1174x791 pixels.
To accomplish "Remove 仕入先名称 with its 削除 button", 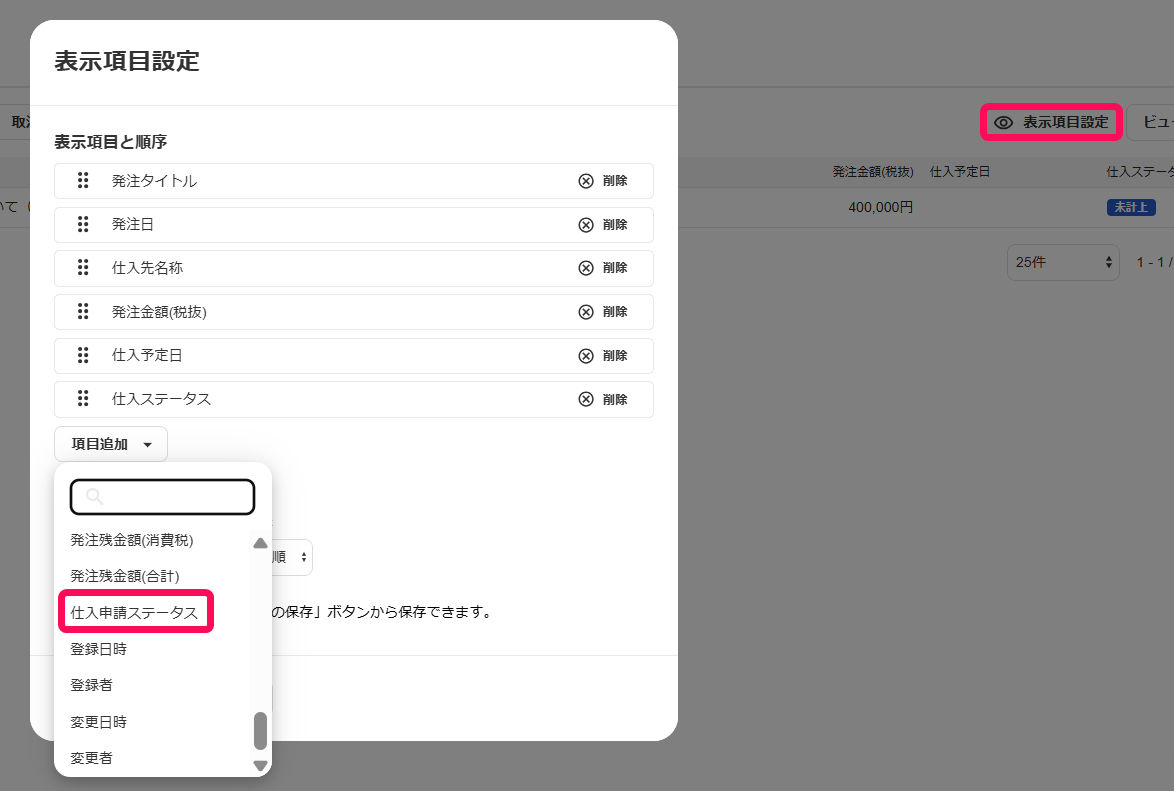I will 603,268.
